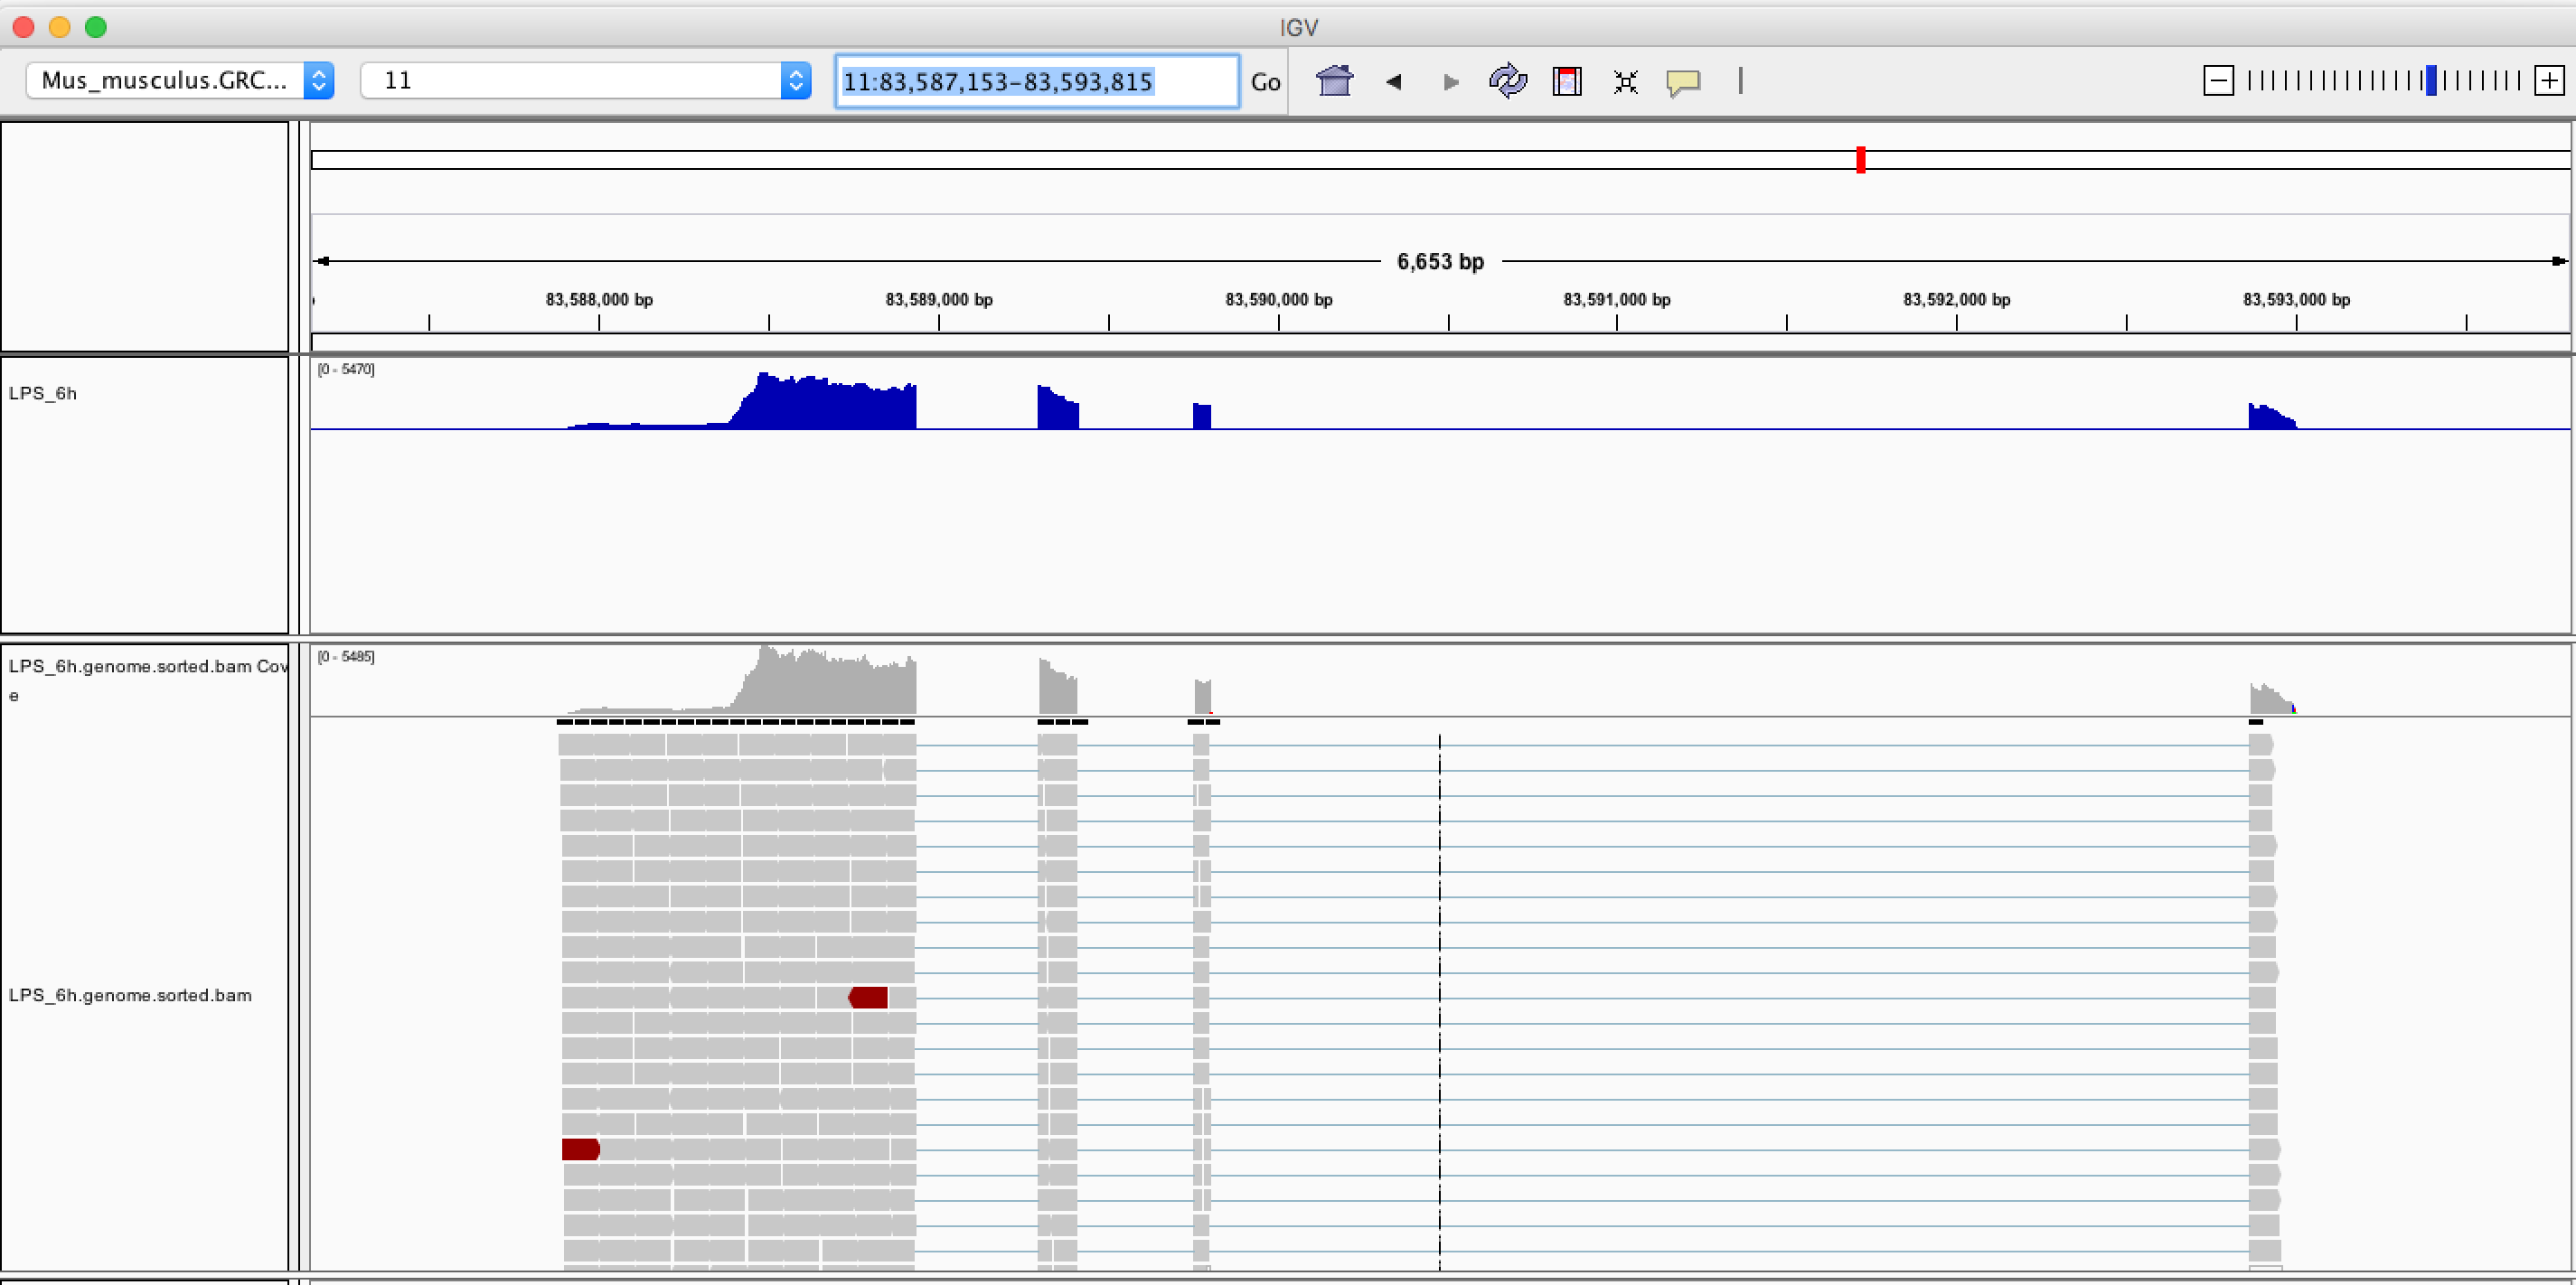Click the vertical bar toolbar icon
Viewport: 2576px width, 1285px height.
pos(1740,81)
